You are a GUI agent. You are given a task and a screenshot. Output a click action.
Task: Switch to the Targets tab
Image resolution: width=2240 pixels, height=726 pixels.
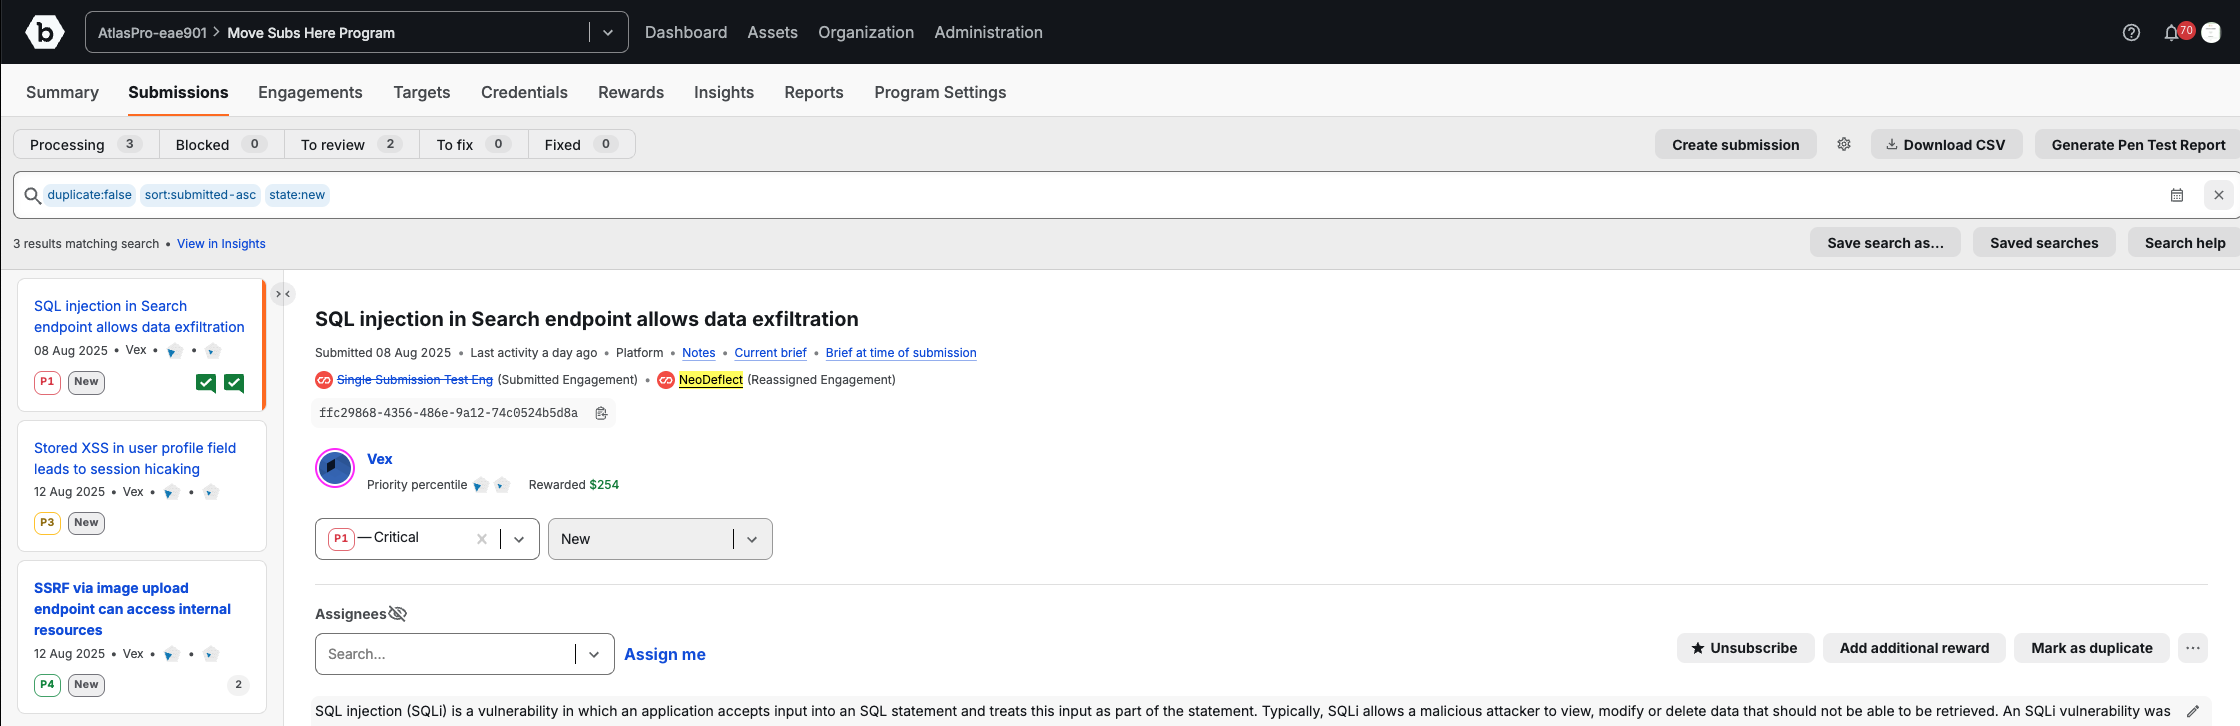pos(422,92)
